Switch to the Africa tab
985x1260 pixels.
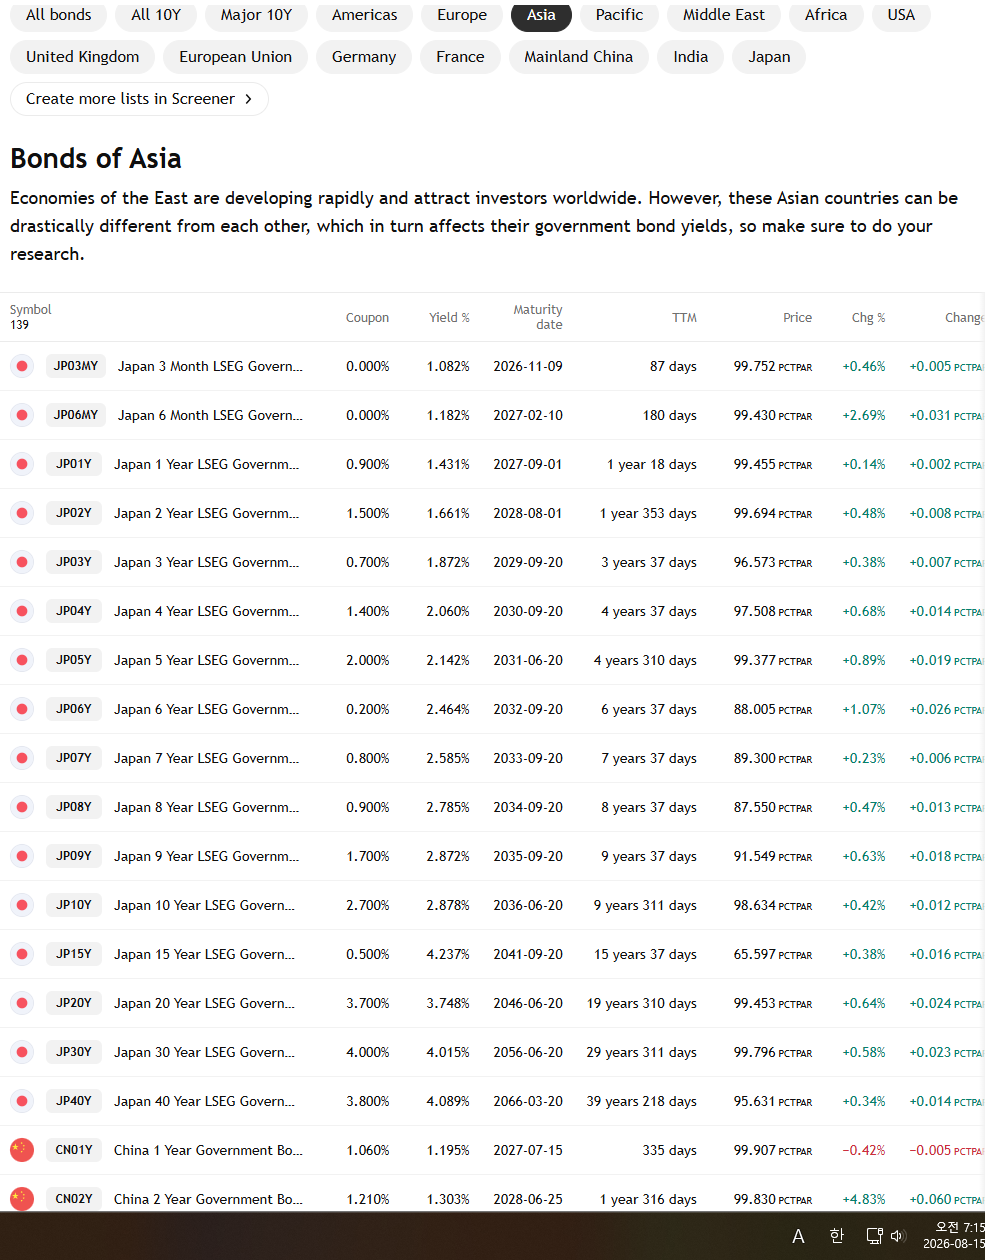click(826, 15)
